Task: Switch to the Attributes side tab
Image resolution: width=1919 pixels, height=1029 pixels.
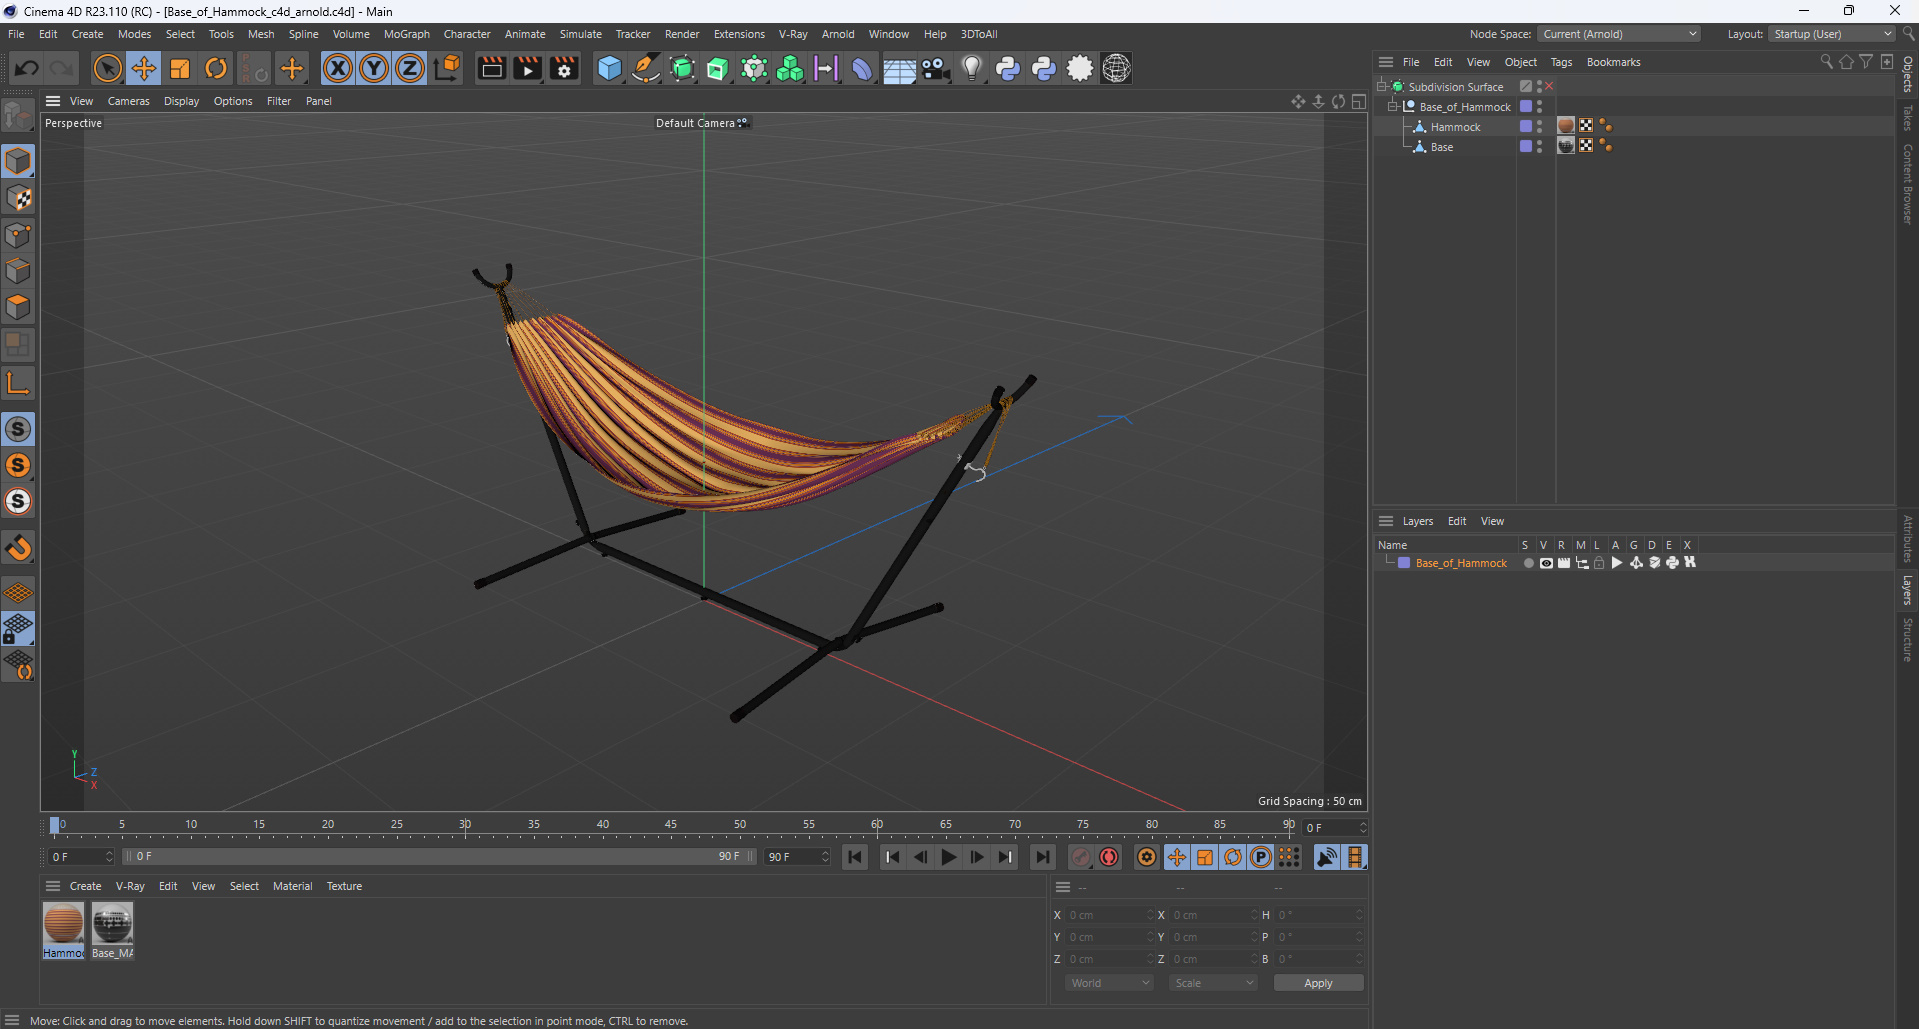Action: (x=1908, y=539)
